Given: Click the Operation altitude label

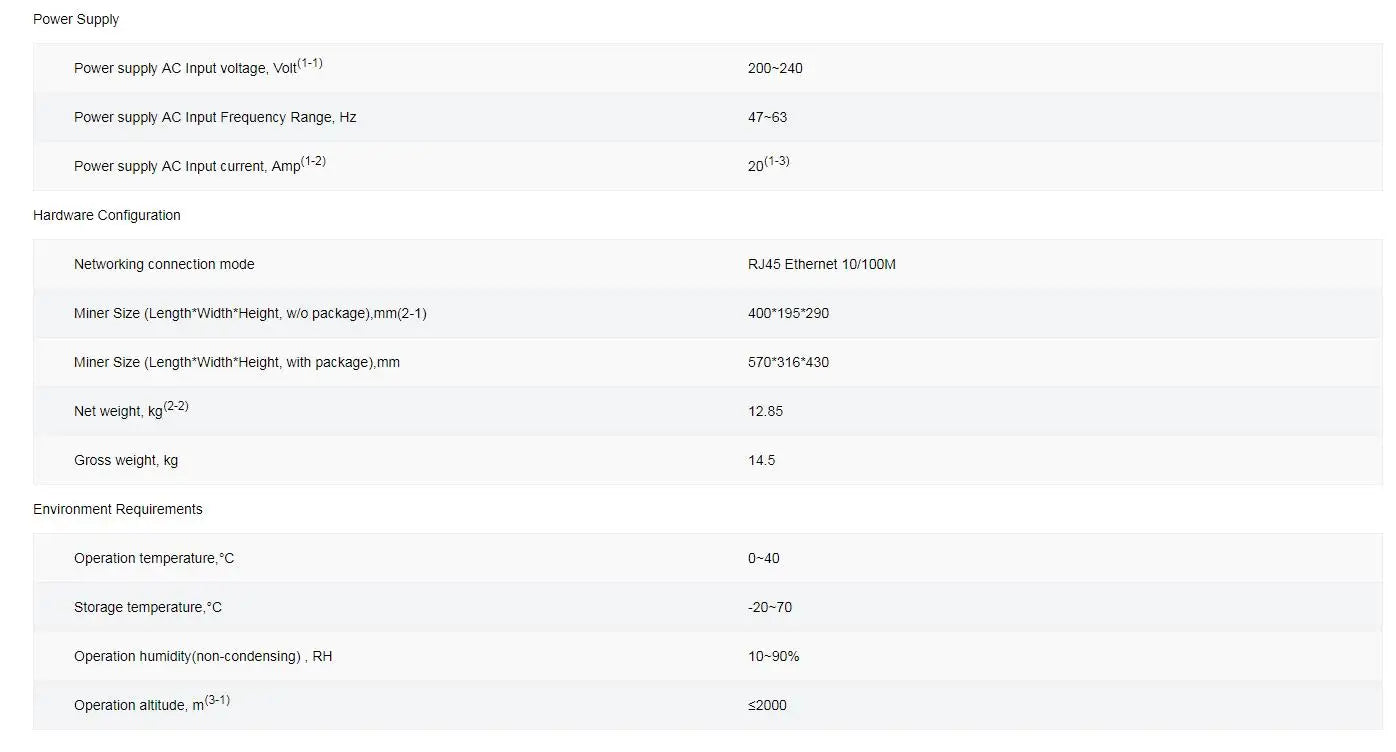Looking at the screenshot, I should (152, 704).
